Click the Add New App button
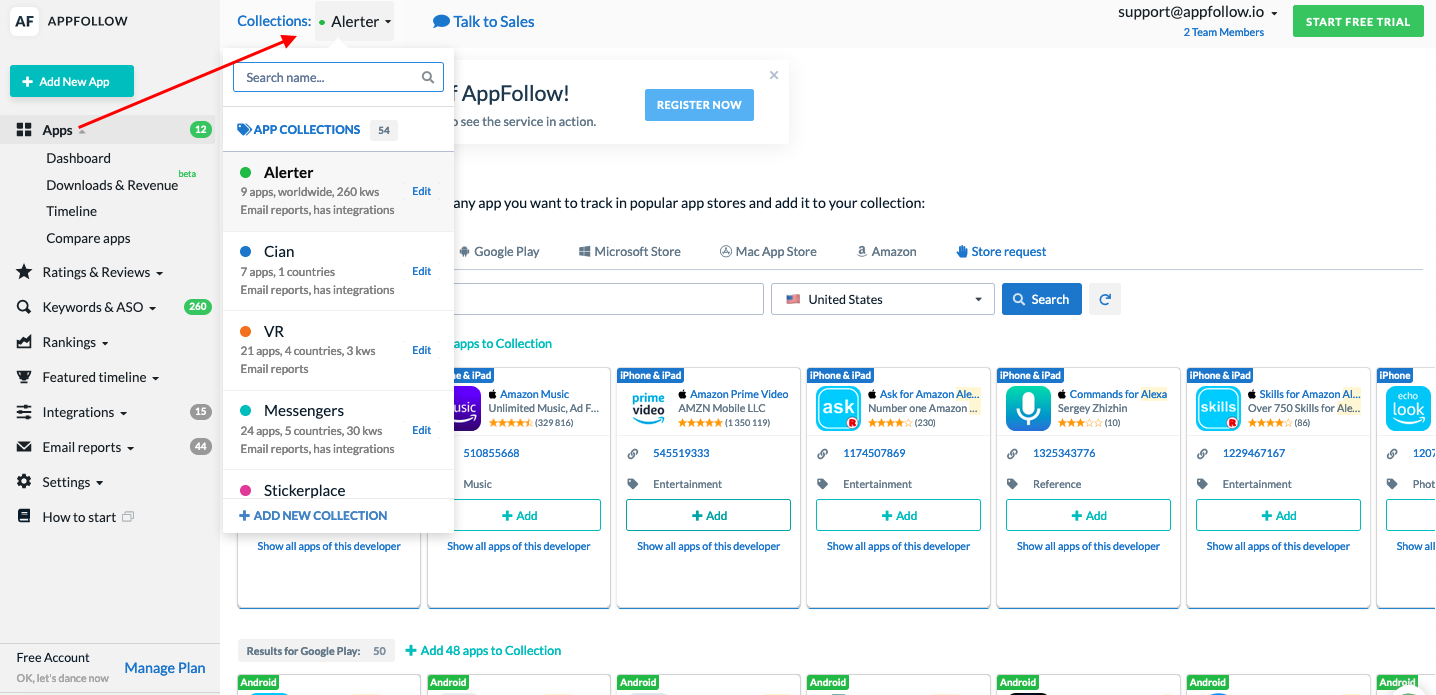The height and width of the screenshot is (695, 1436). (72, 82)
